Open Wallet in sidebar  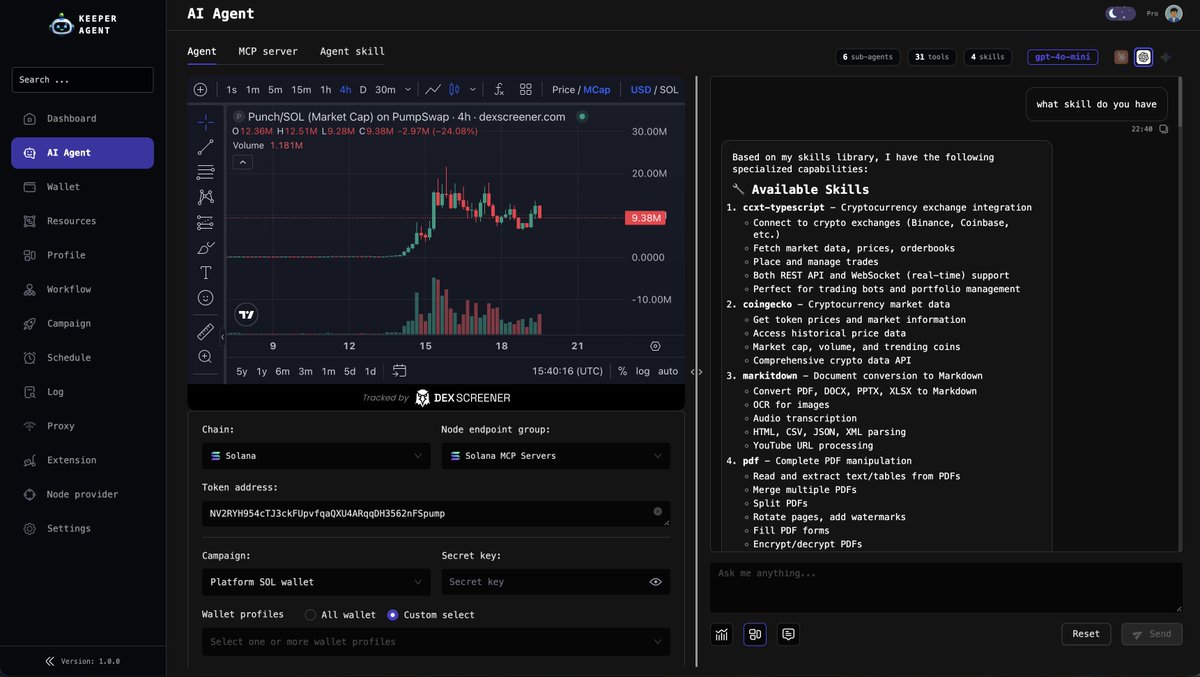[x=82, y=187]
